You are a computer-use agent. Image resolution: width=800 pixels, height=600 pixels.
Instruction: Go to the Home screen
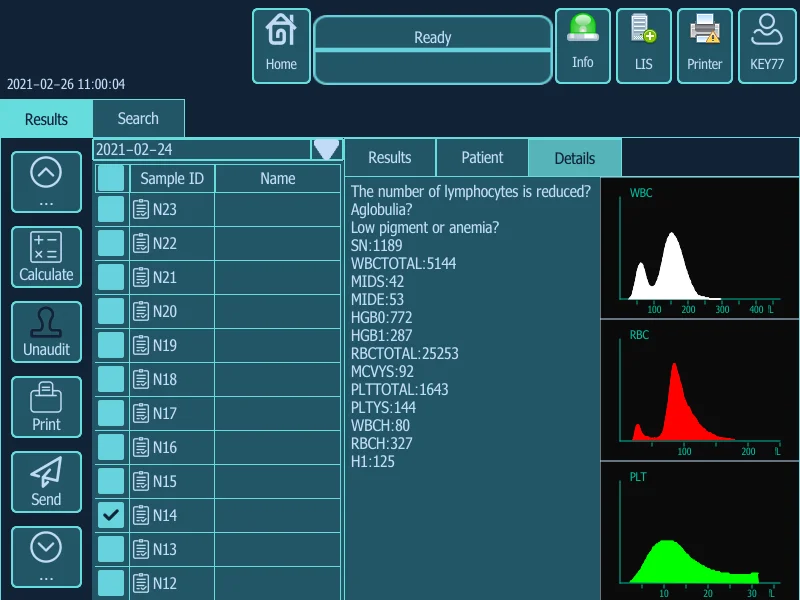coord(281,46)
